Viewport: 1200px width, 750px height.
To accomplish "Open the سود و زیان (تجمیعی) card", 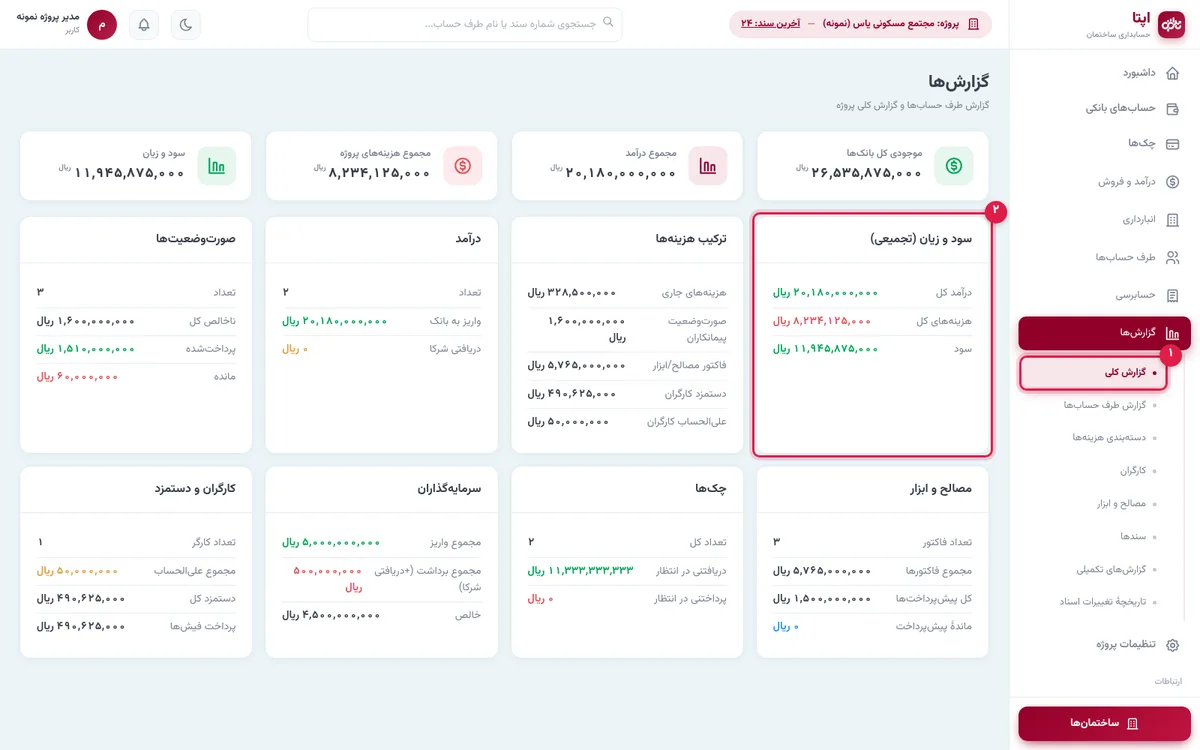I will coord(872,334).
